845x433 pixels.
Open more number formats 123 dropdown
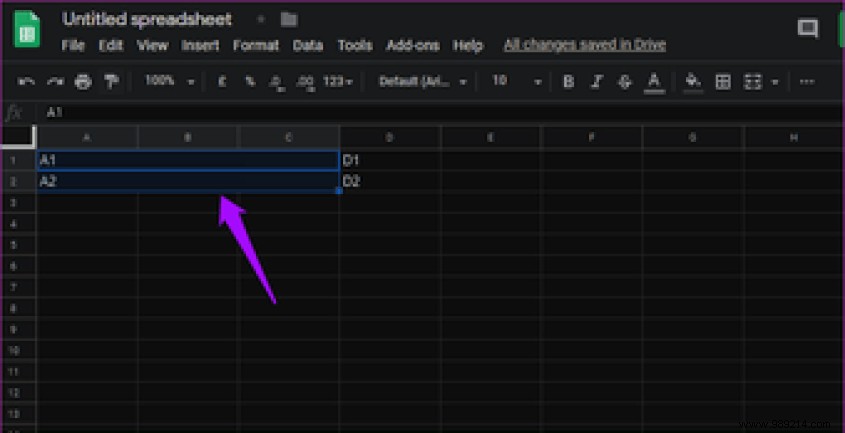[x=338, y=81]
